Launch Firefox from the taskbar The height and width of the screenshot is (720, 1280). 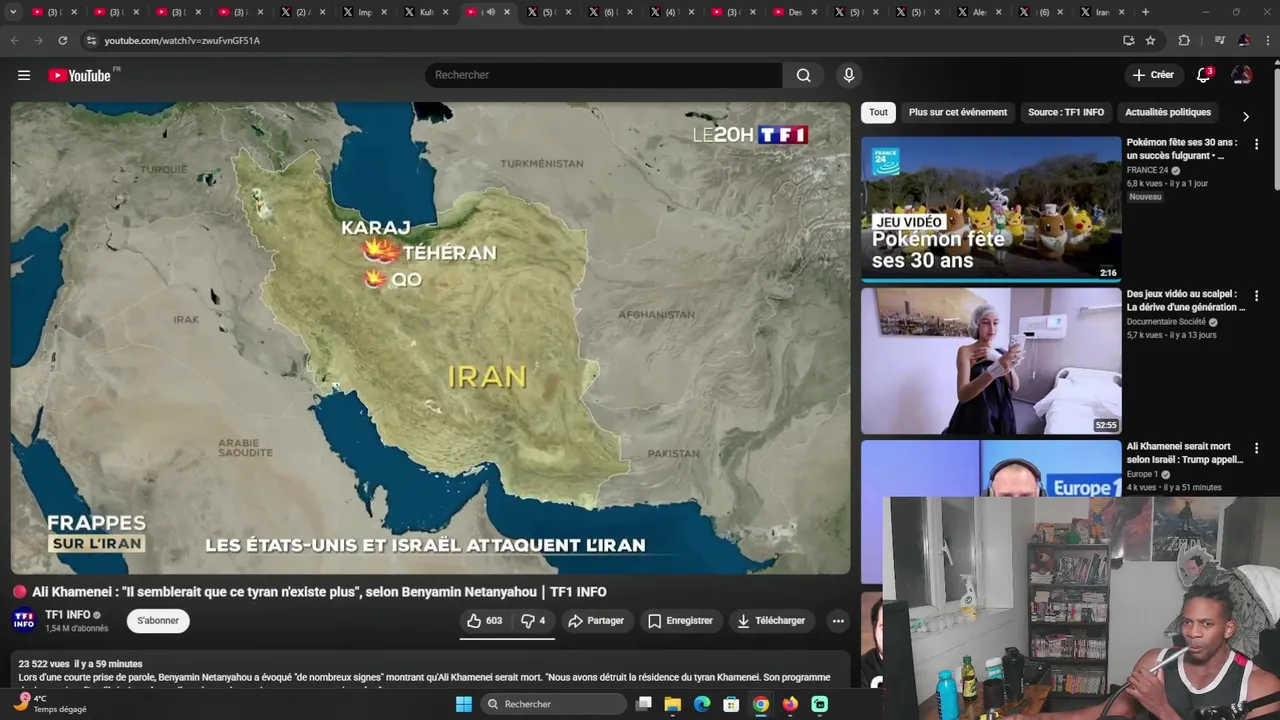(x=790, y=704)
